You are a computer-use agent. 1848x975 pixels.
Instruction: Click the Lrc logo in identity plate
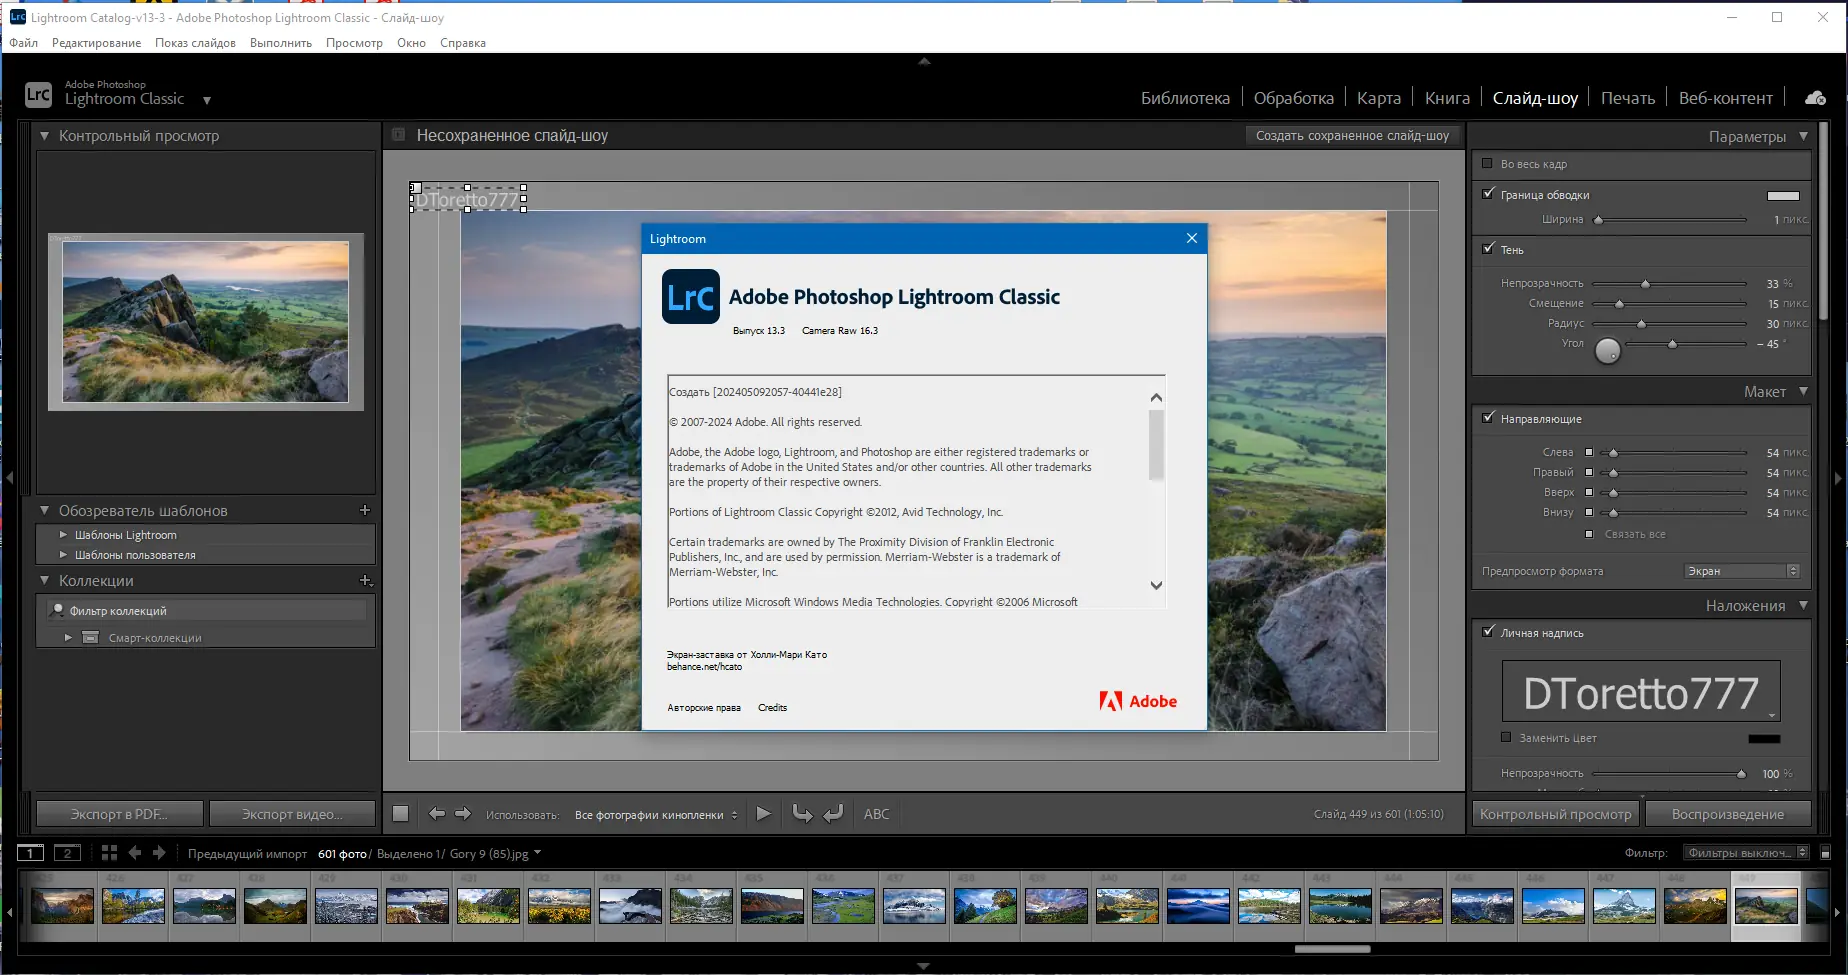point(38,95)
